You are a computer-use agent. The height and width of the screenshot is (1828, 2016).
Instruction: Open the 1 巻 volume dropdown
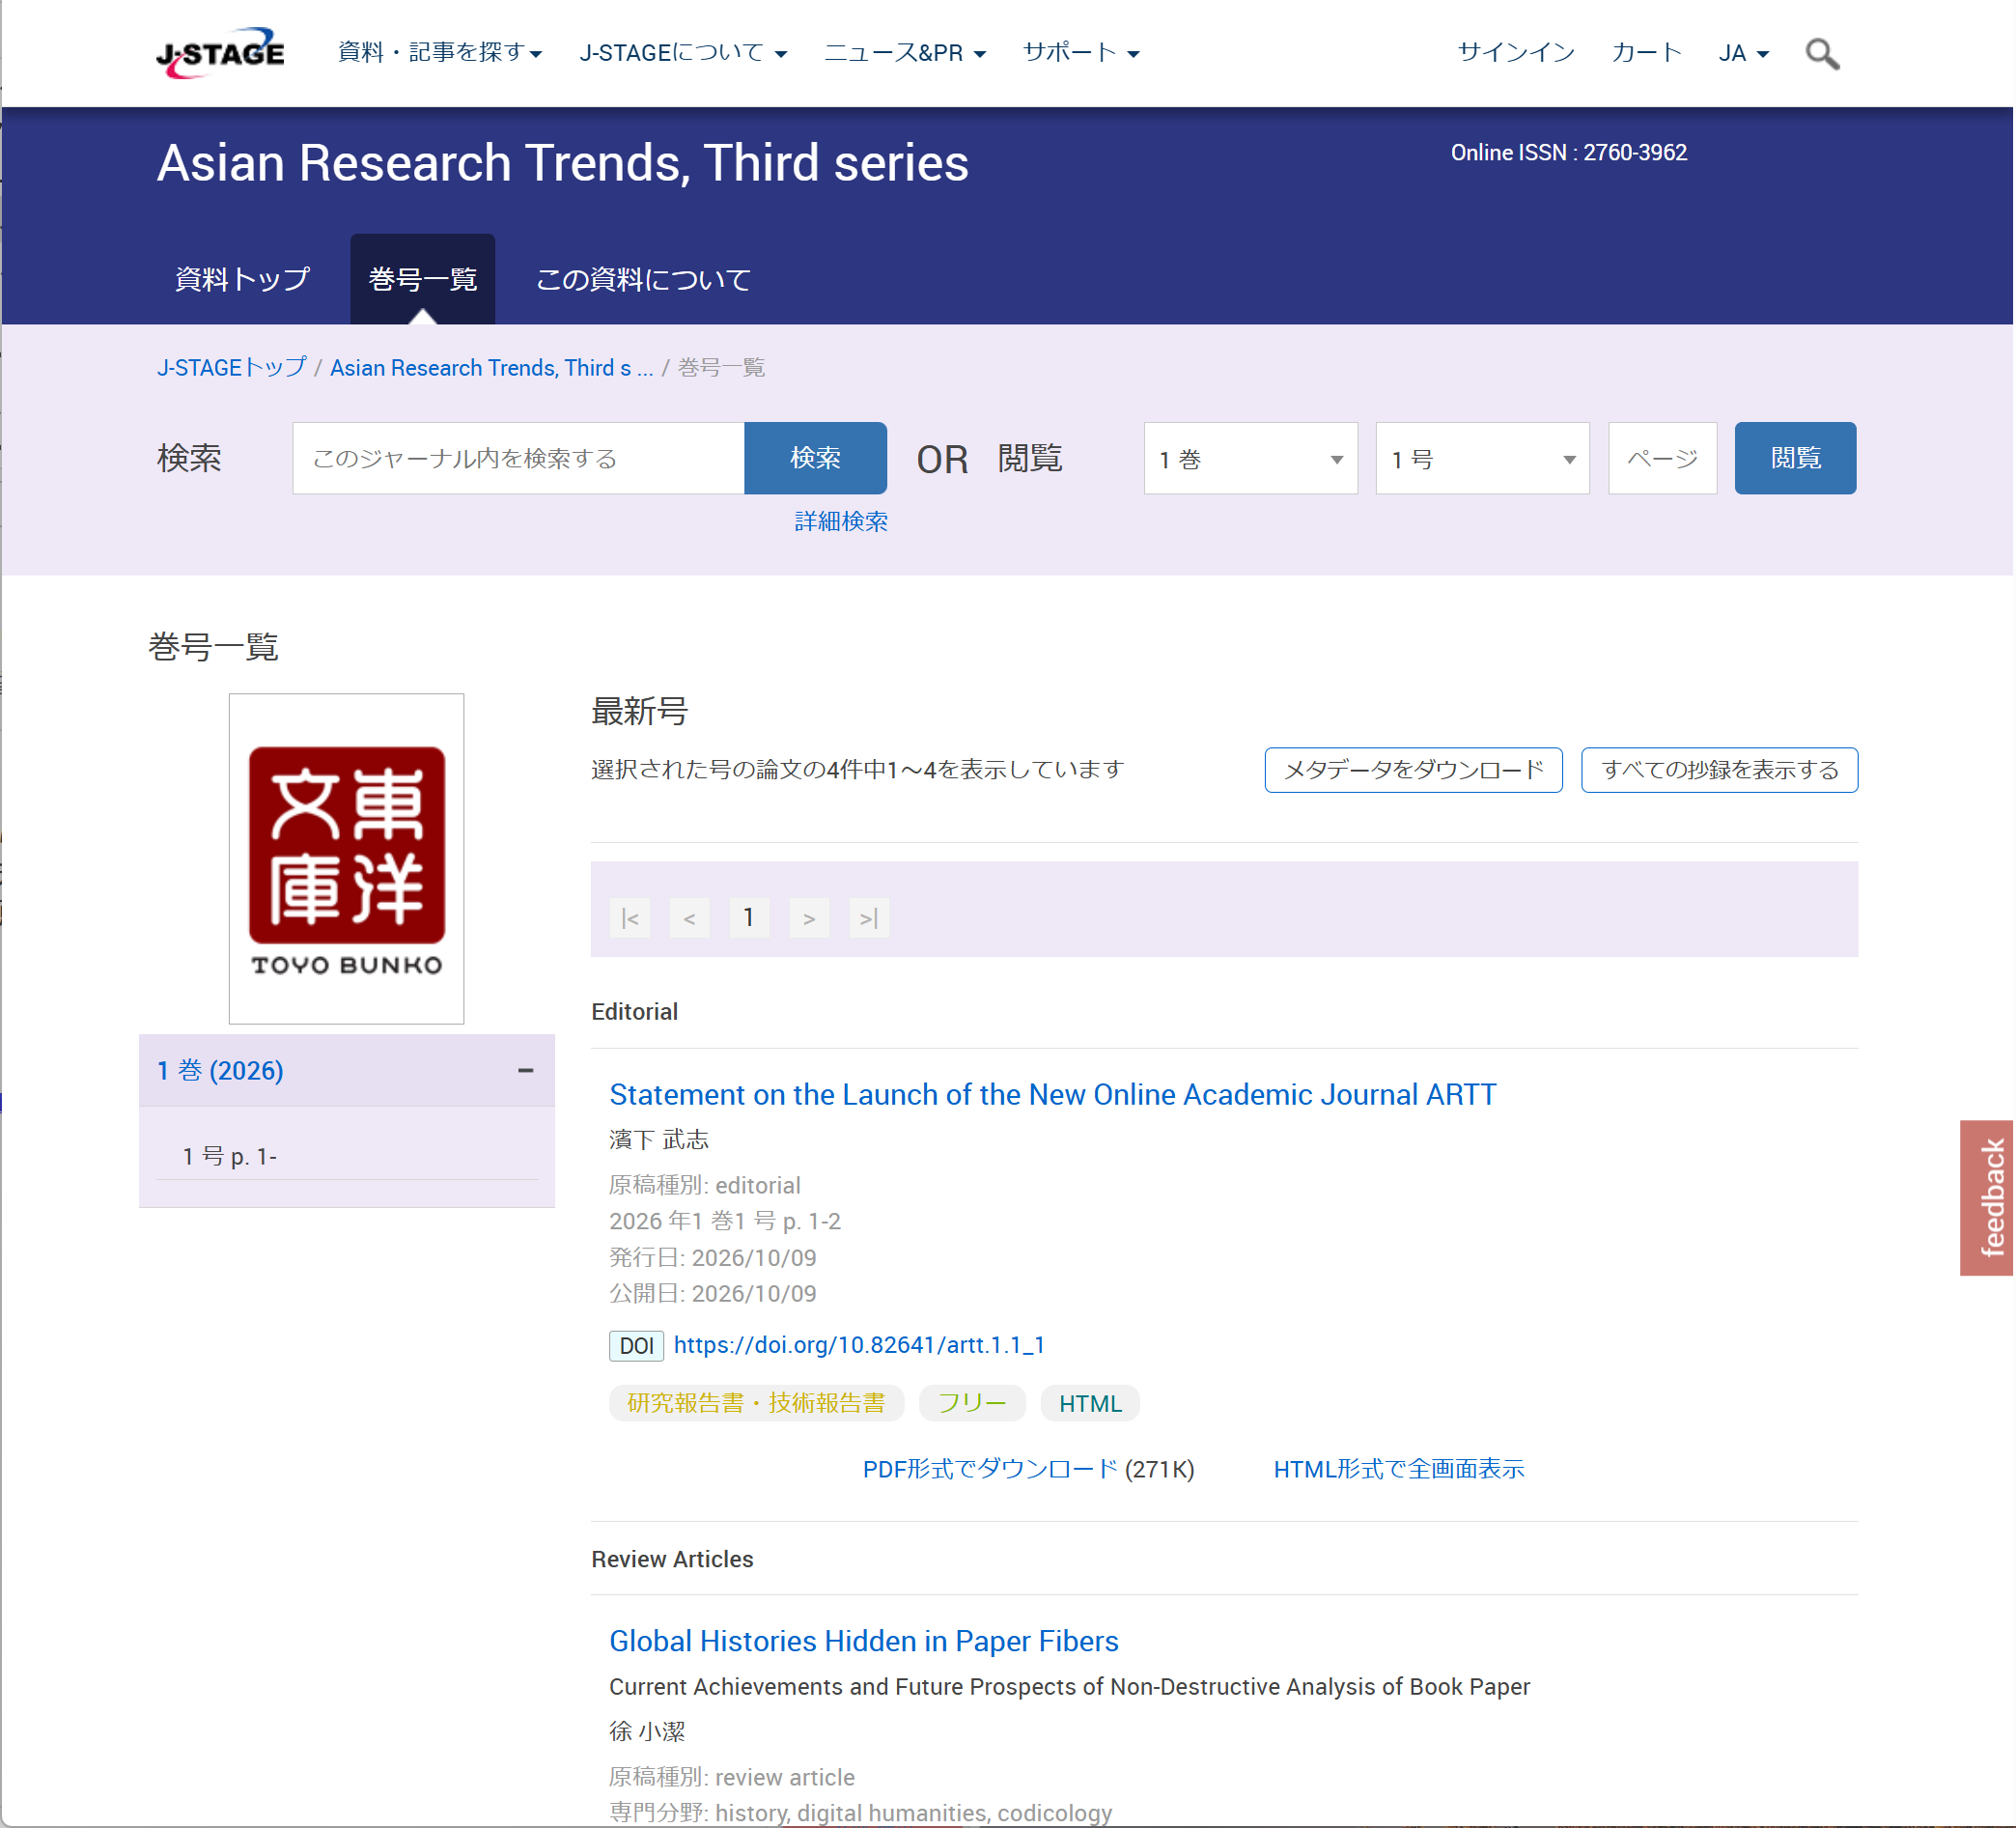tap(1251, 458)
